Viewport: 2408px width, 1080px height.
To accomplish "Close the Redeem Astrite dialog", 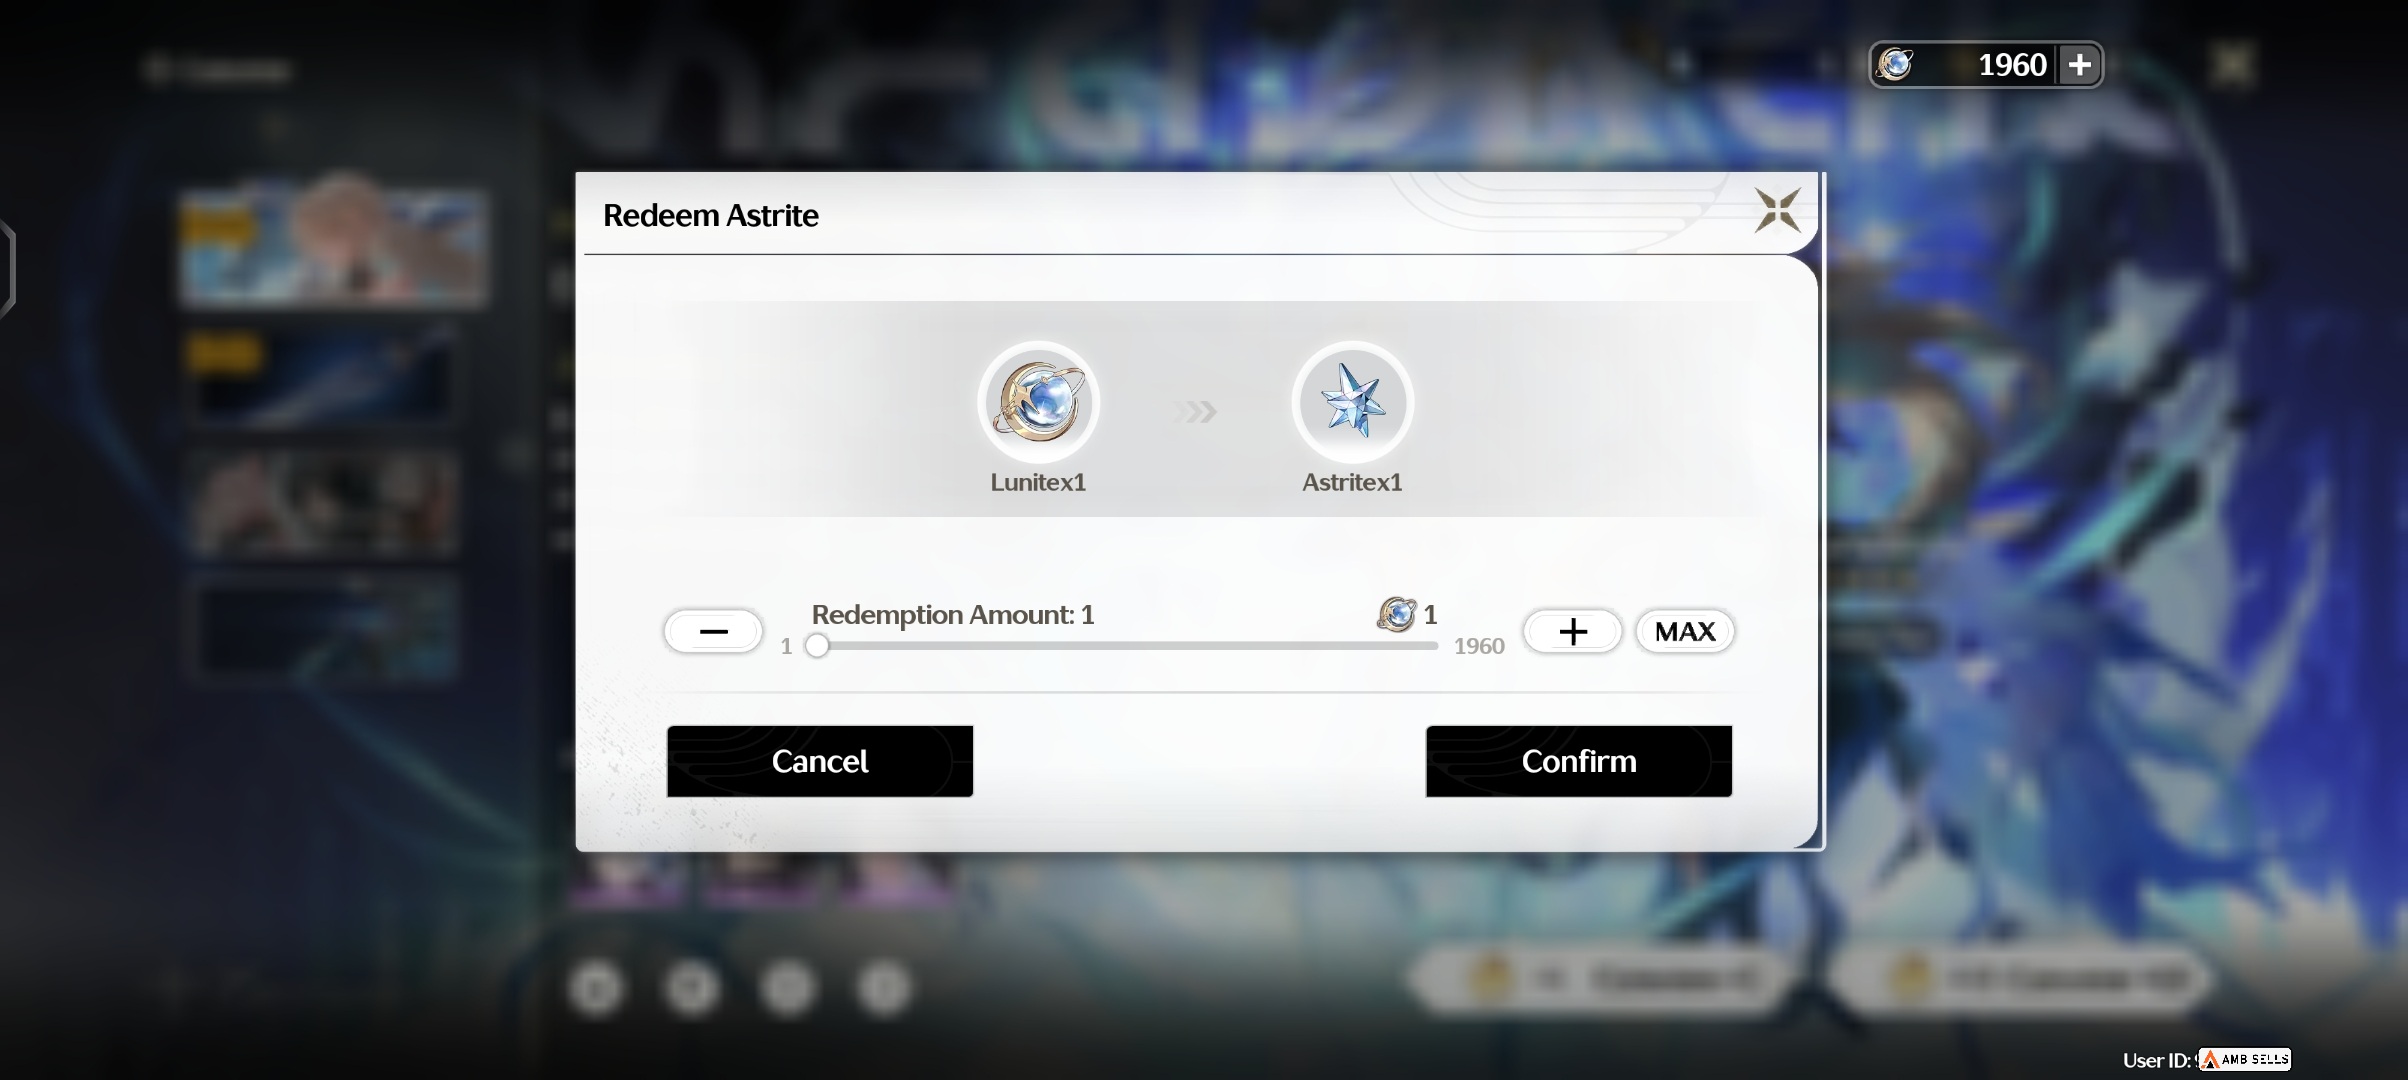I will (x=1777, y=211).
